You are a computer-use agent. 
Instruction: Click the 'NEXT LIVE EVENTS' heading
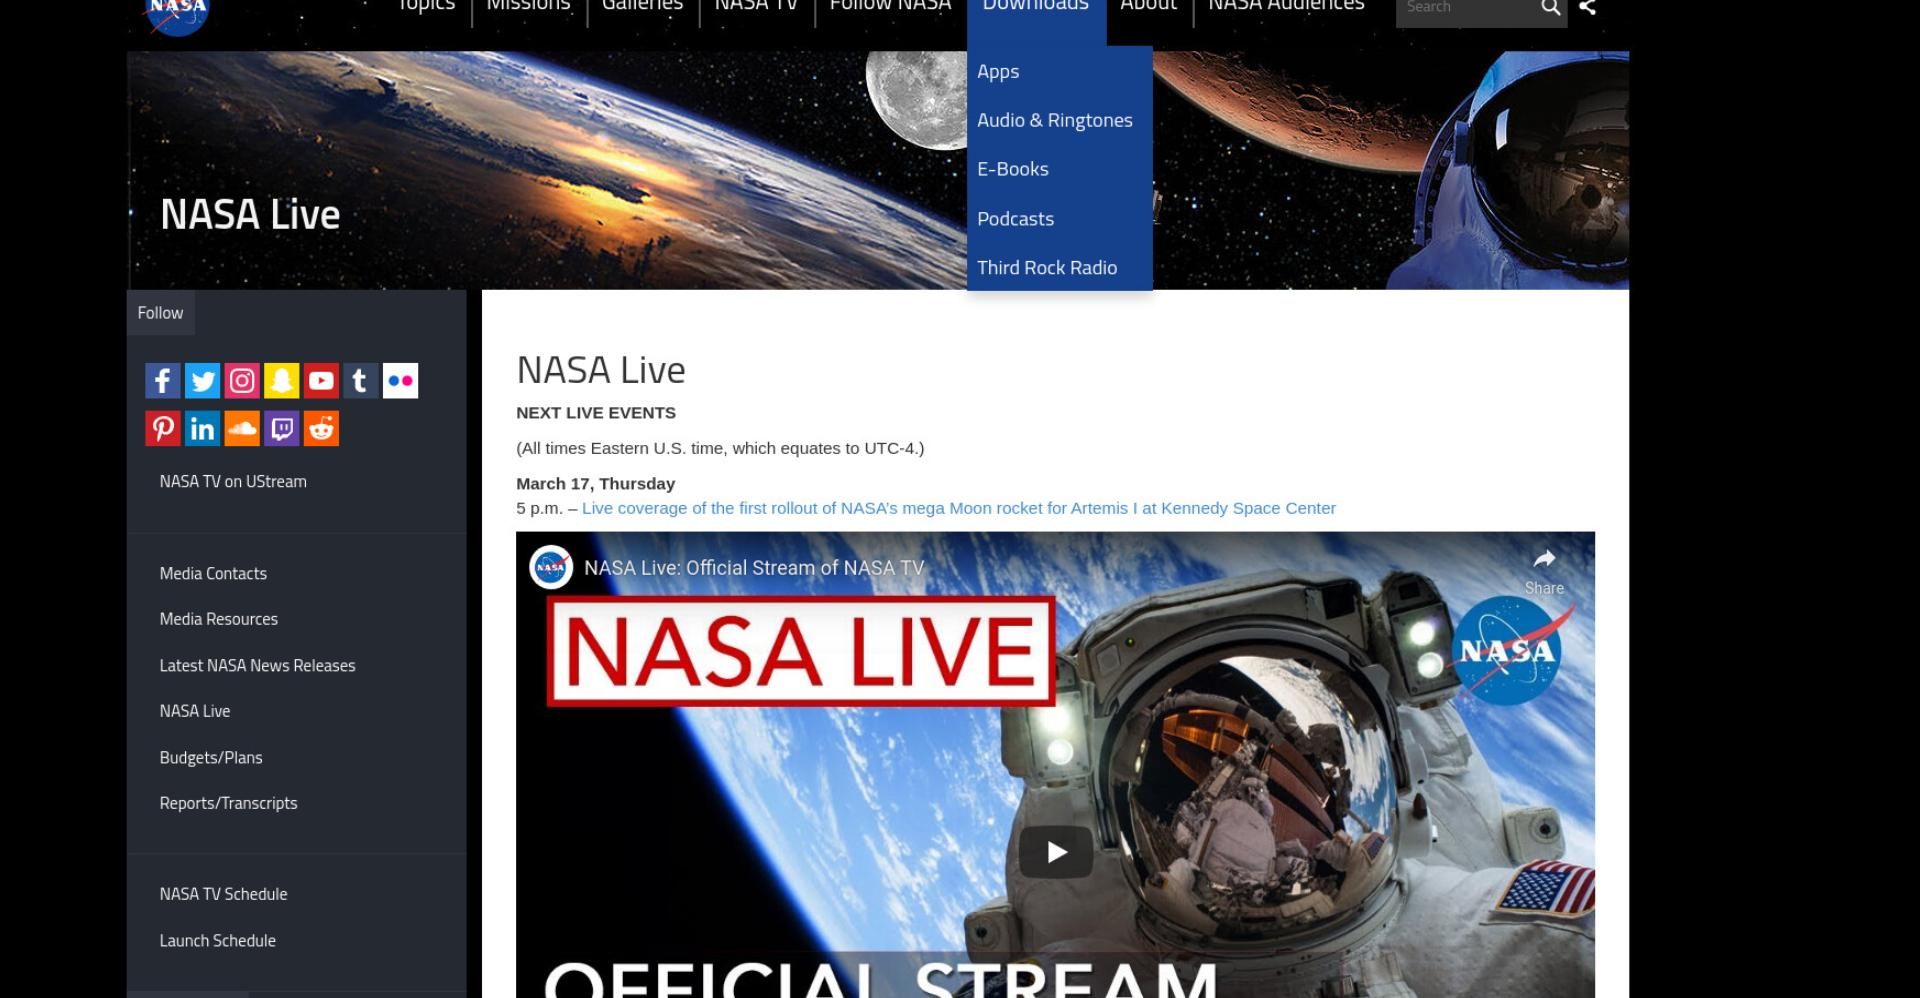(596, 413)
